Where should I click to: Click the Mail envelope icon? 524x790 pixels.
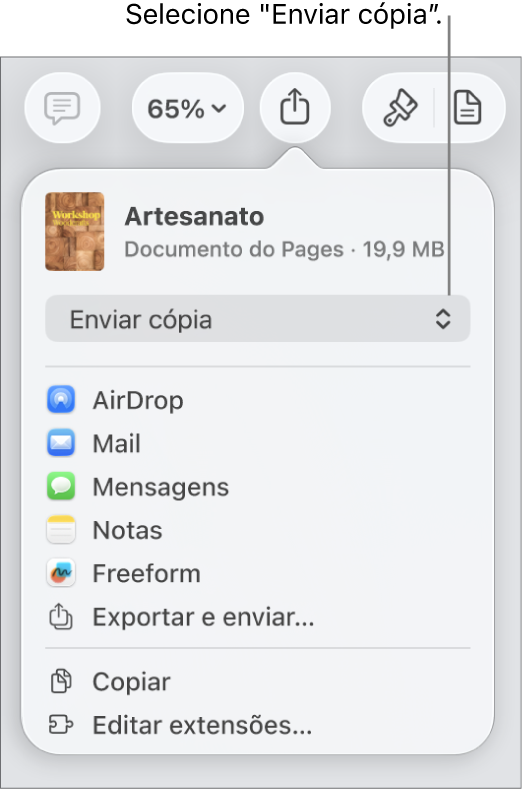pyautogui.click(x=61, y=443)
